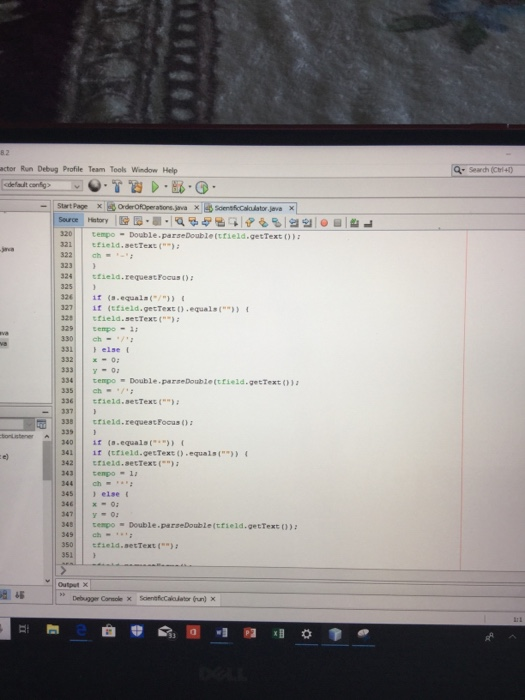Image resolution: width=525 pixels, height=700 pixels.
Task: Click the Uncomment icon in the editor toolbar
Action: (x=368, y=223)
